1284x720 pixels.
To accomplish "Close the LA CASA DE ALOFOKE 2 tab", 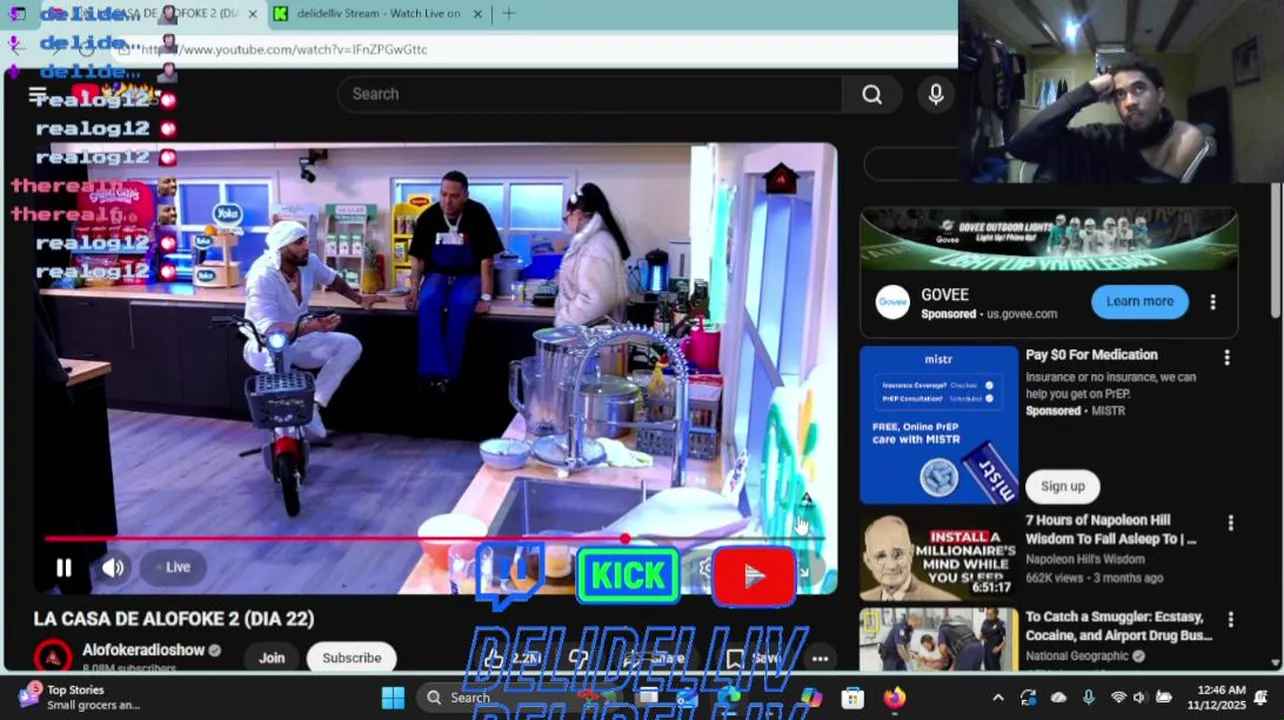I will [253, 14].
